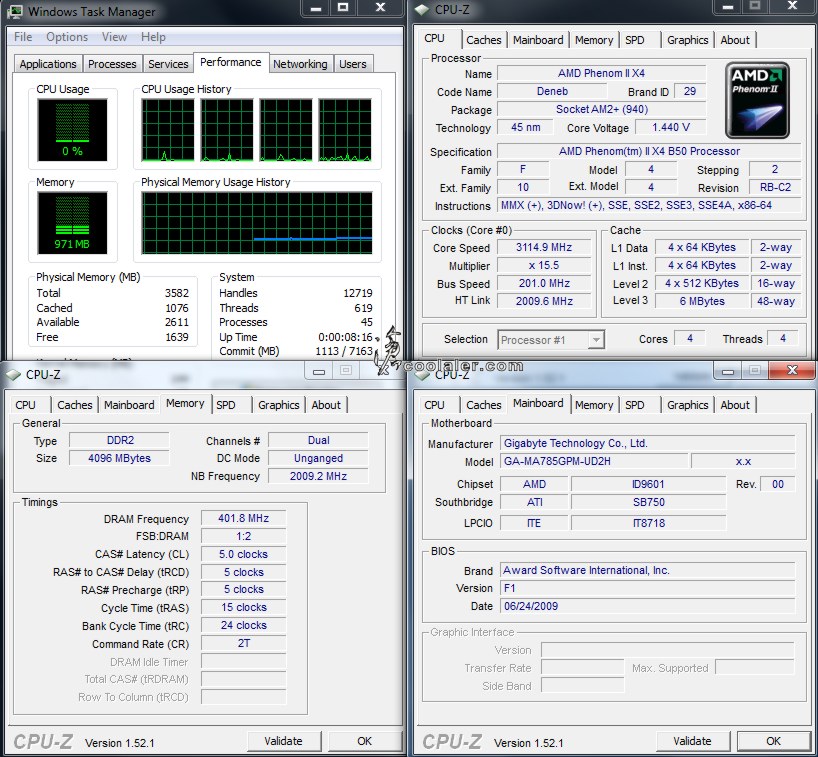Open Caches tab in the CPU-Z window showing Processor
The height and width of the screenshot is (757, 818).
(x=484, y=40)
